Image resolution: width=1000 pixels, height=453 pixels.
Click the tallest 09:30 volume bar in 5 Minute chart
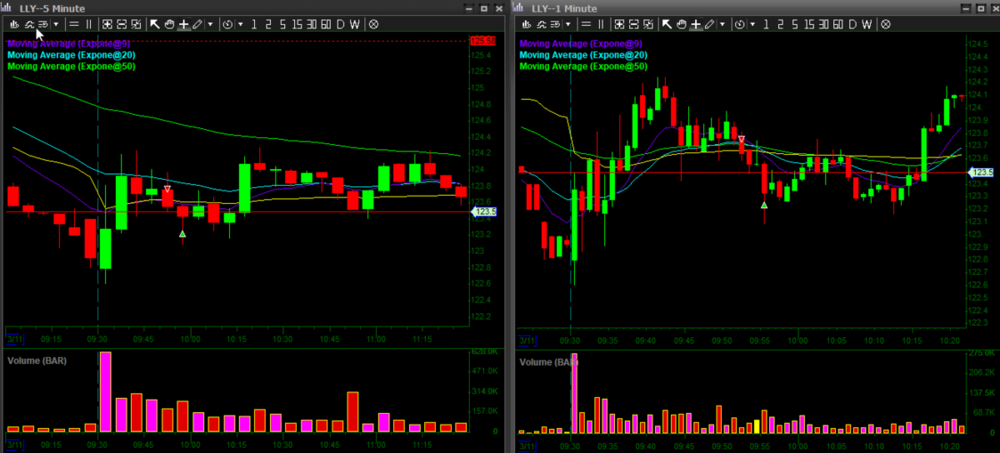pos(105,392)
